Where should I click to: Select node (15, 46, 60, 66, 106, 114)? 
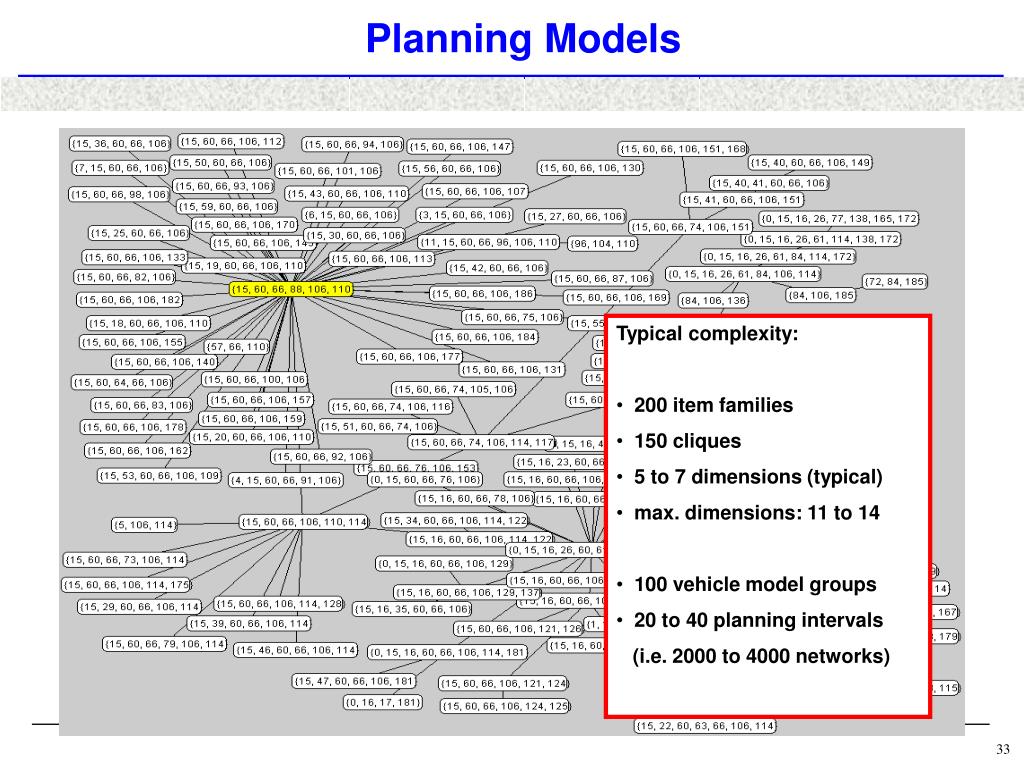click(296, 650)
